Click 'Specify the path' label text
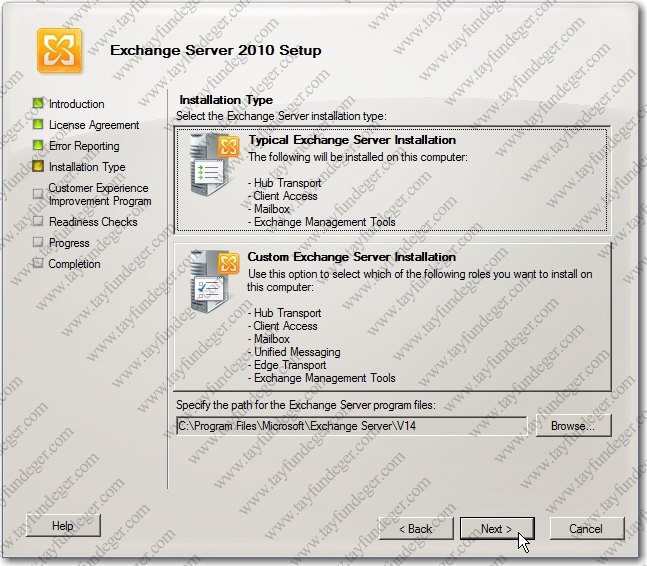 [x=306, y=405]
